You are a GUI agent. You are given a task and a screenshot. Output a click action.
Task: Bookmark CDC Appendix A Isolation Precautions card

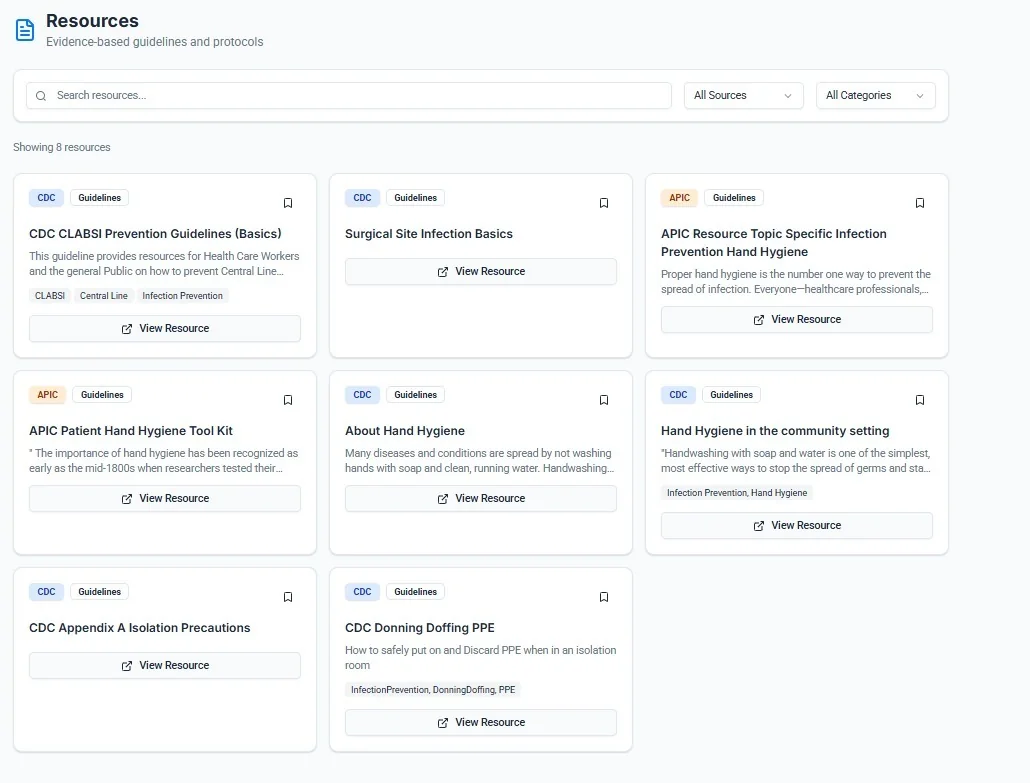point(288,597)
